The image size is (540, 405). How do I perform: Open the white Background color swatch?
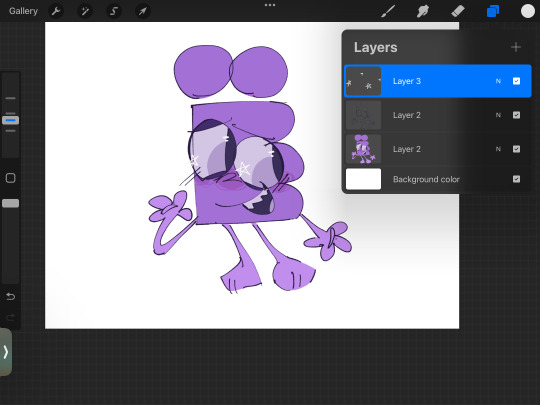coord(363,179)
